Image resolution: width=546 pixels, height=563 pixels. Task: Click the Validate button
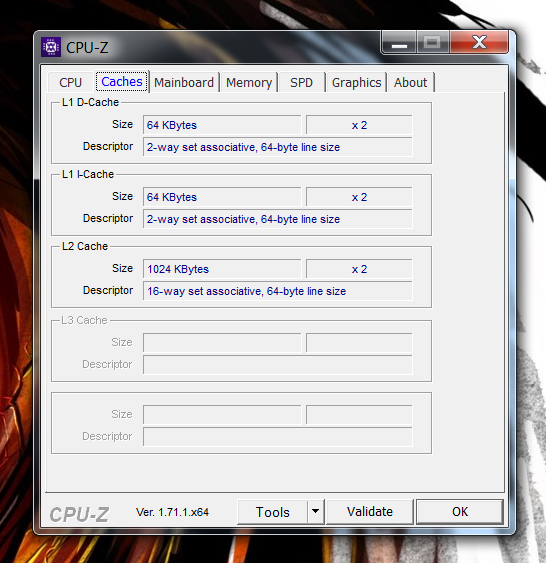370,512
